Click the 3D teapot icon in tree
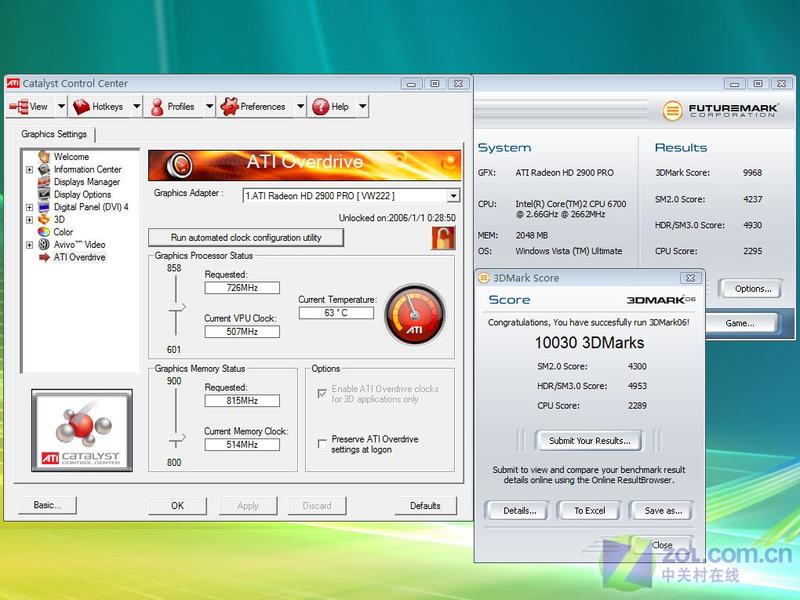This screenshot has width=800, height=600. [x=44, y=219]
